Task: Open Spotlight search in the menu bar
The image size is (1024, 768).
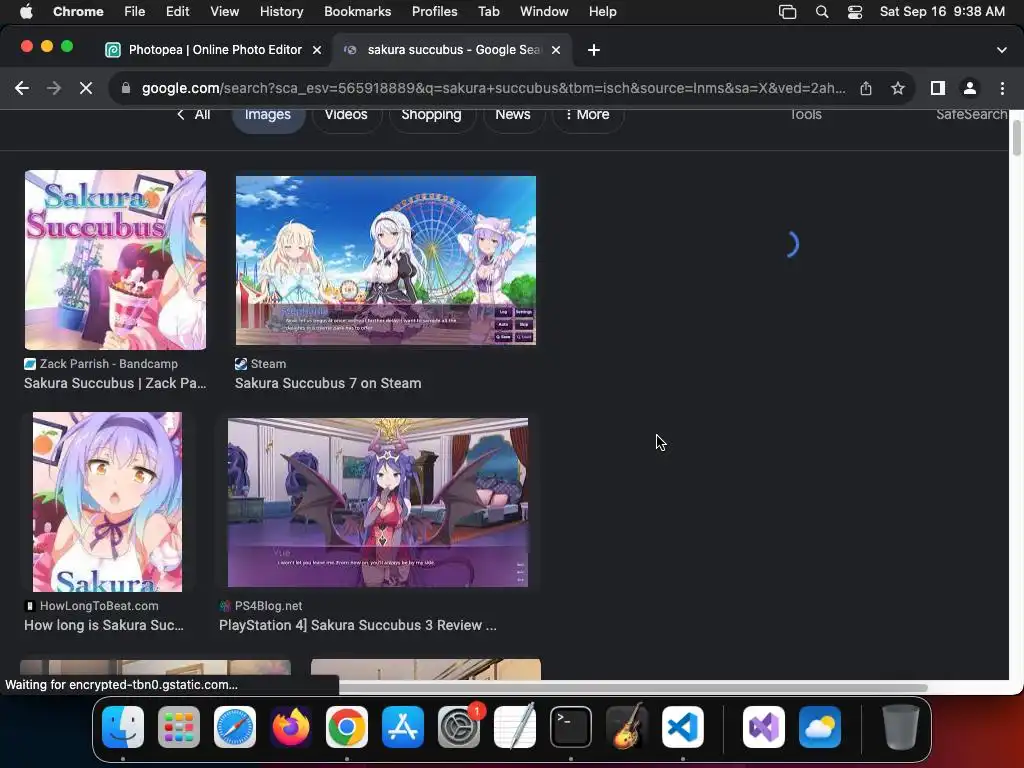Action: (x=822, y=12)
